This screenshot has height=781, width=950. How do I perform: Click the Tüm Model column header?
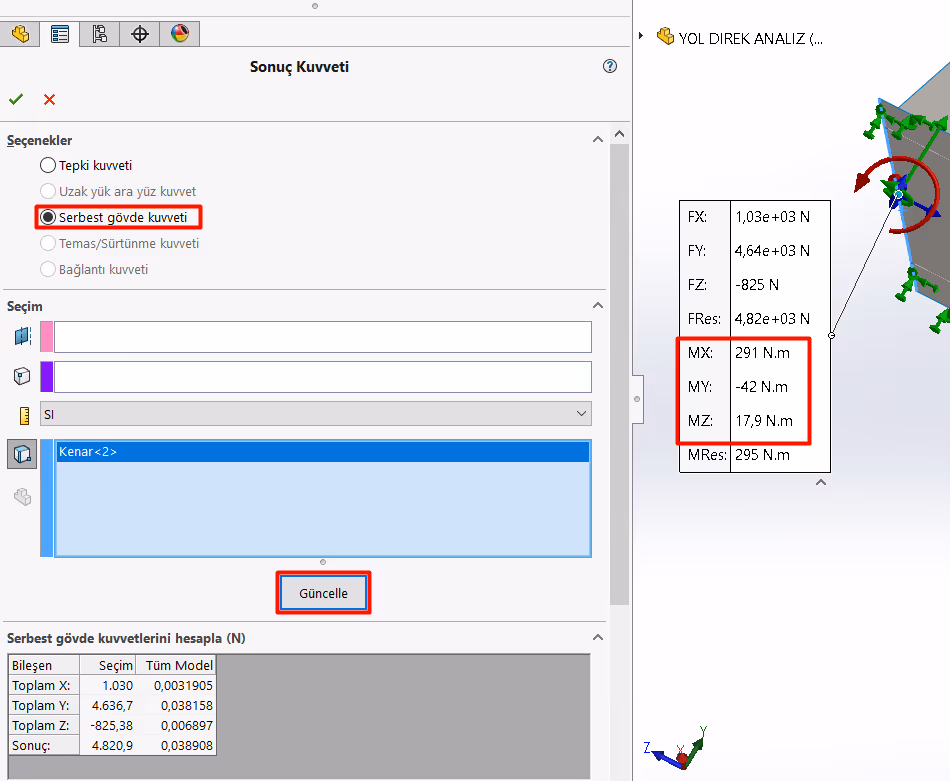click(176, 665)
